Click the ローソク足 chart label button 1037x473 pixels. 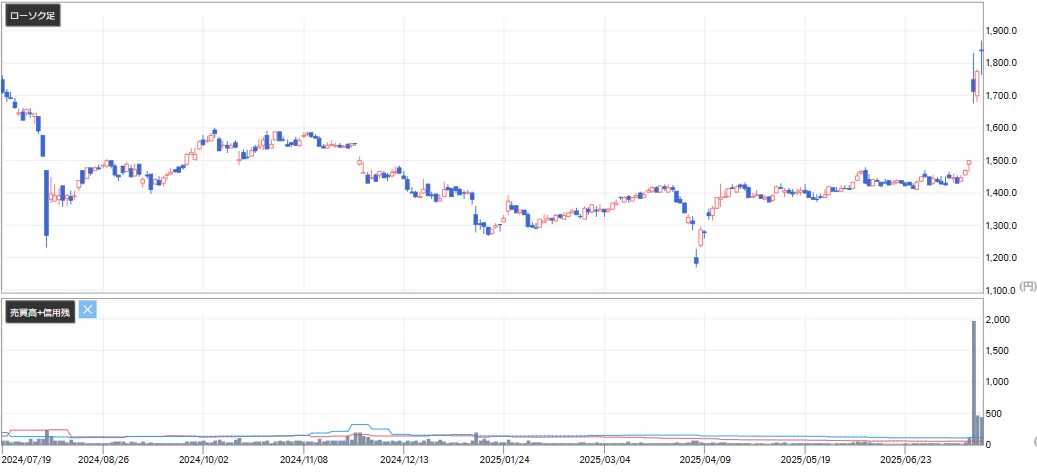pos(33,17)
